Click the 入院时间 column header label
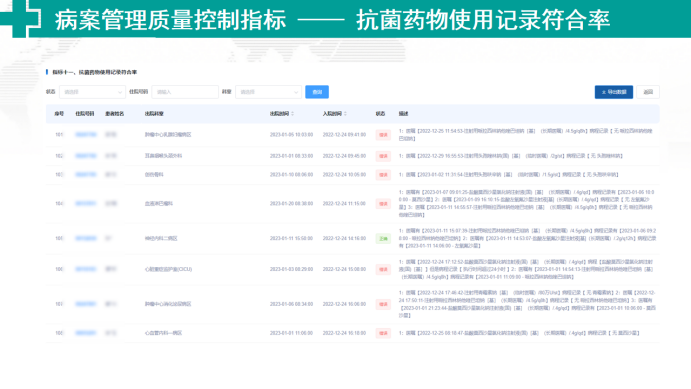This screenshot has height=389, width=691. point(332,114)
